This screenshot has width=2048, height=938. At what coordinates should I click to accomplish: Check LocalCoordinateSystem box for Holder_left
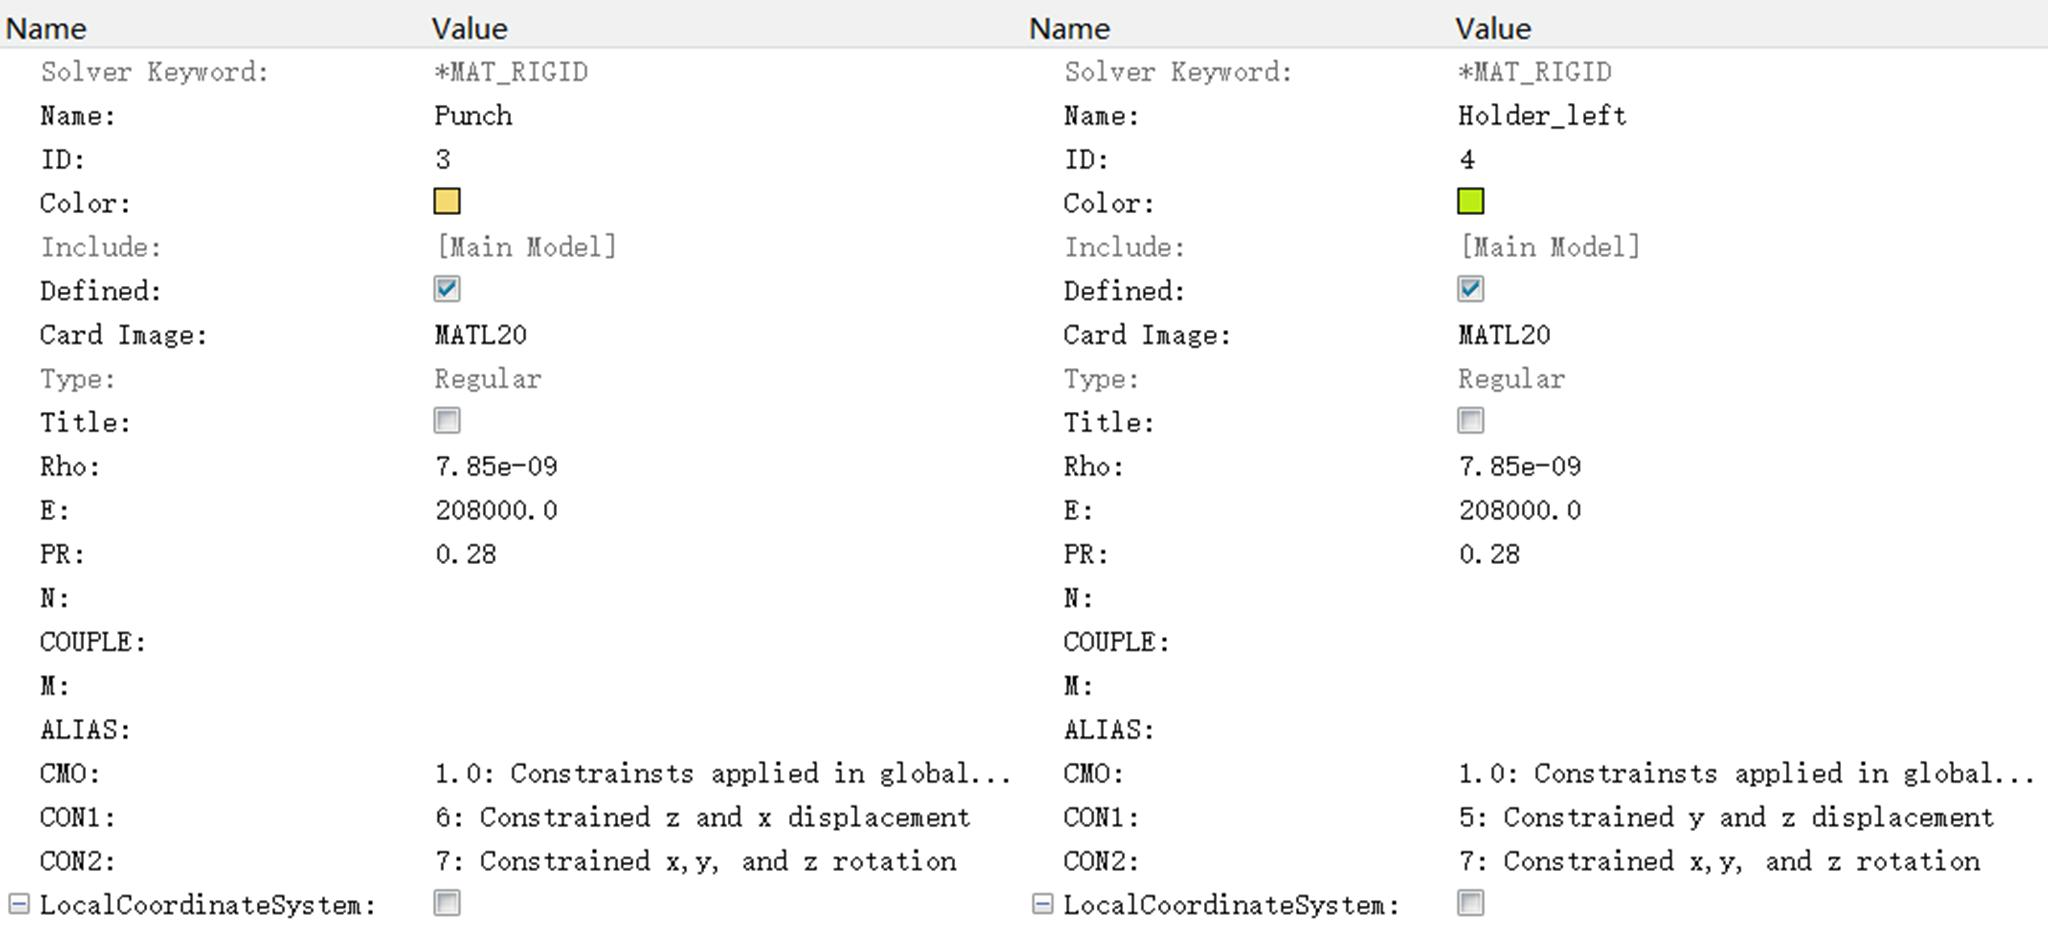click(x=1470, y=904)
